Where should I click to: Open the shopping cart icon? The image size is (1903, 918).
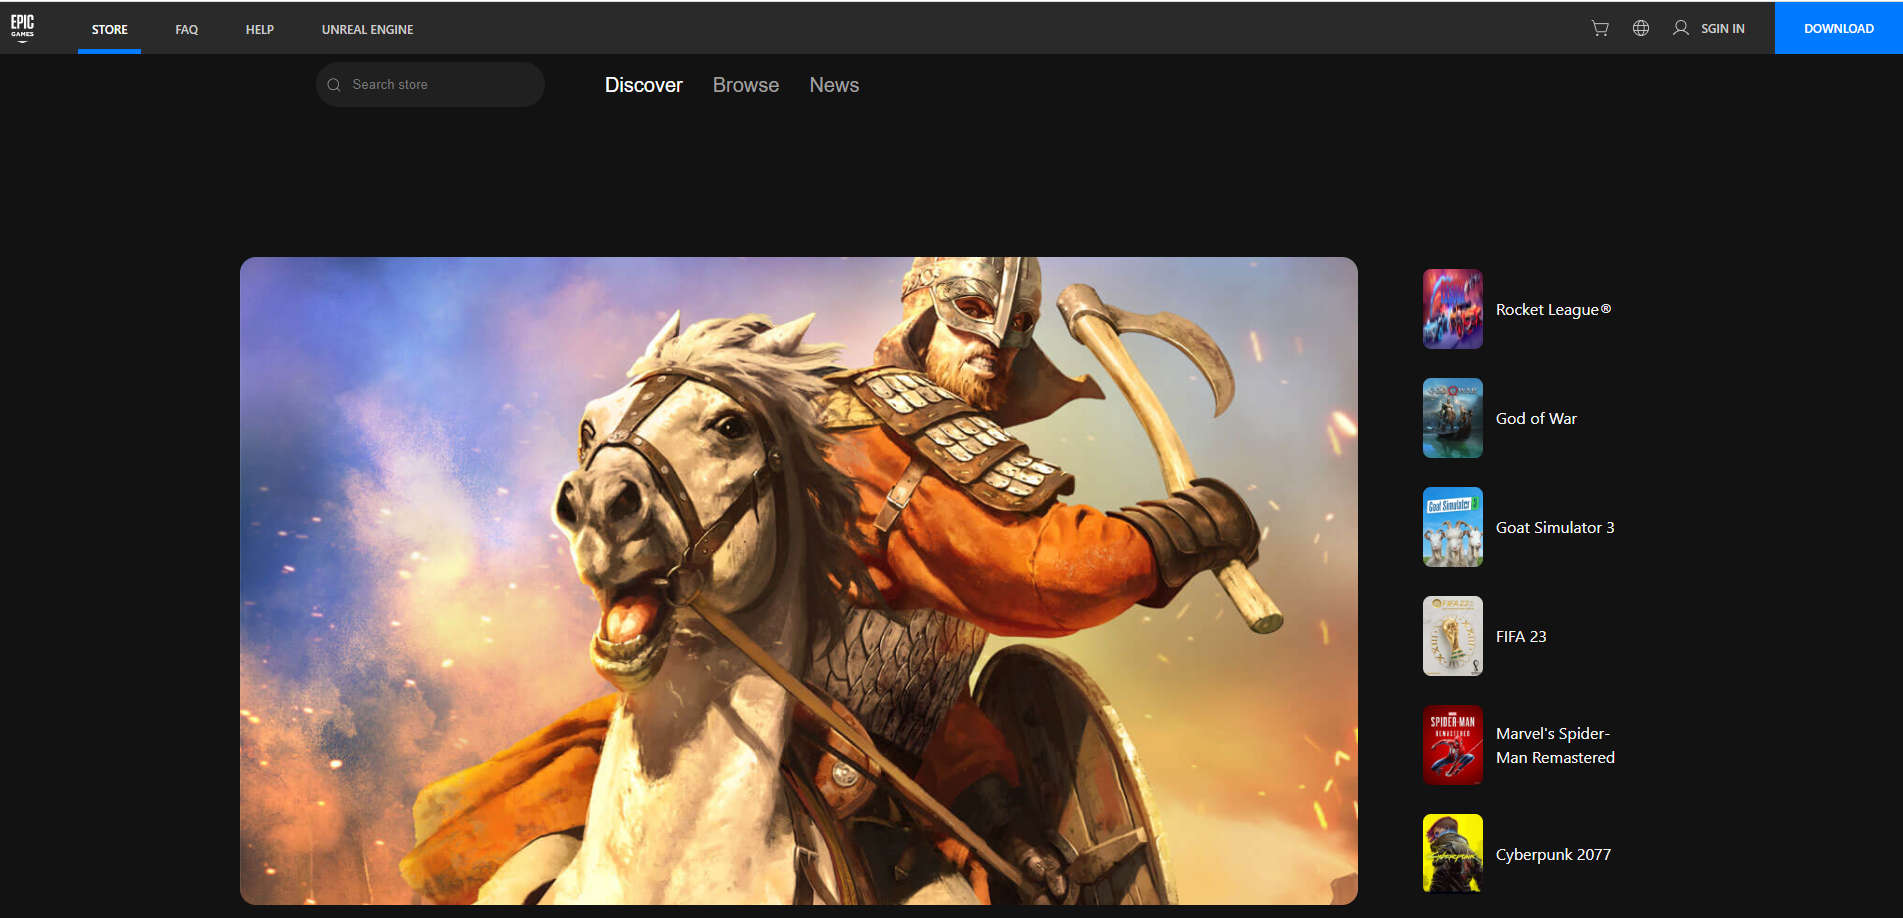click(x=1600, y=28)
